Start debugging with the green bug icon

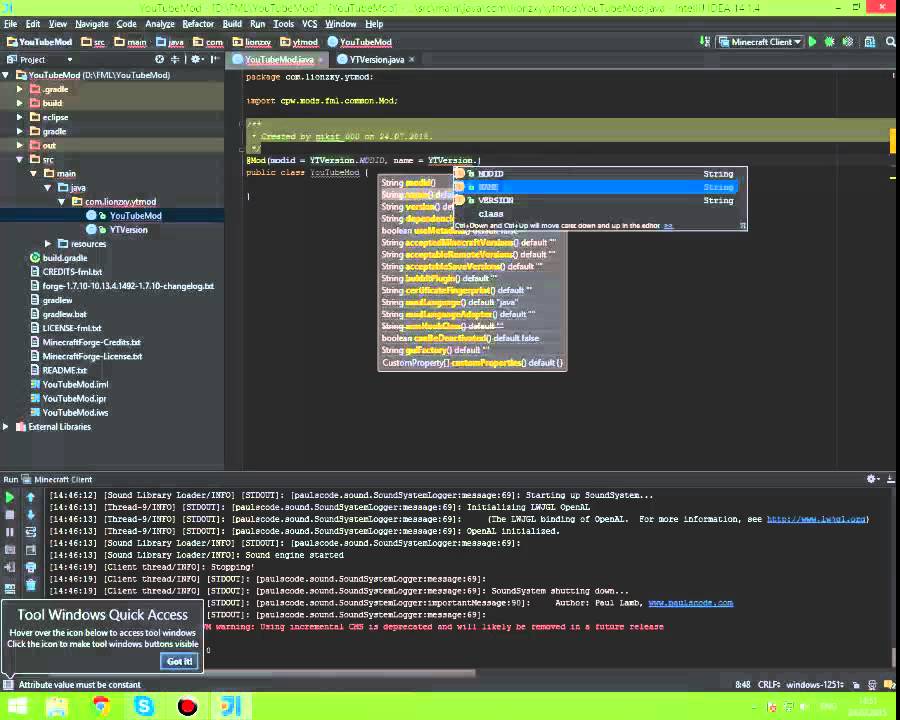(829, 42)
